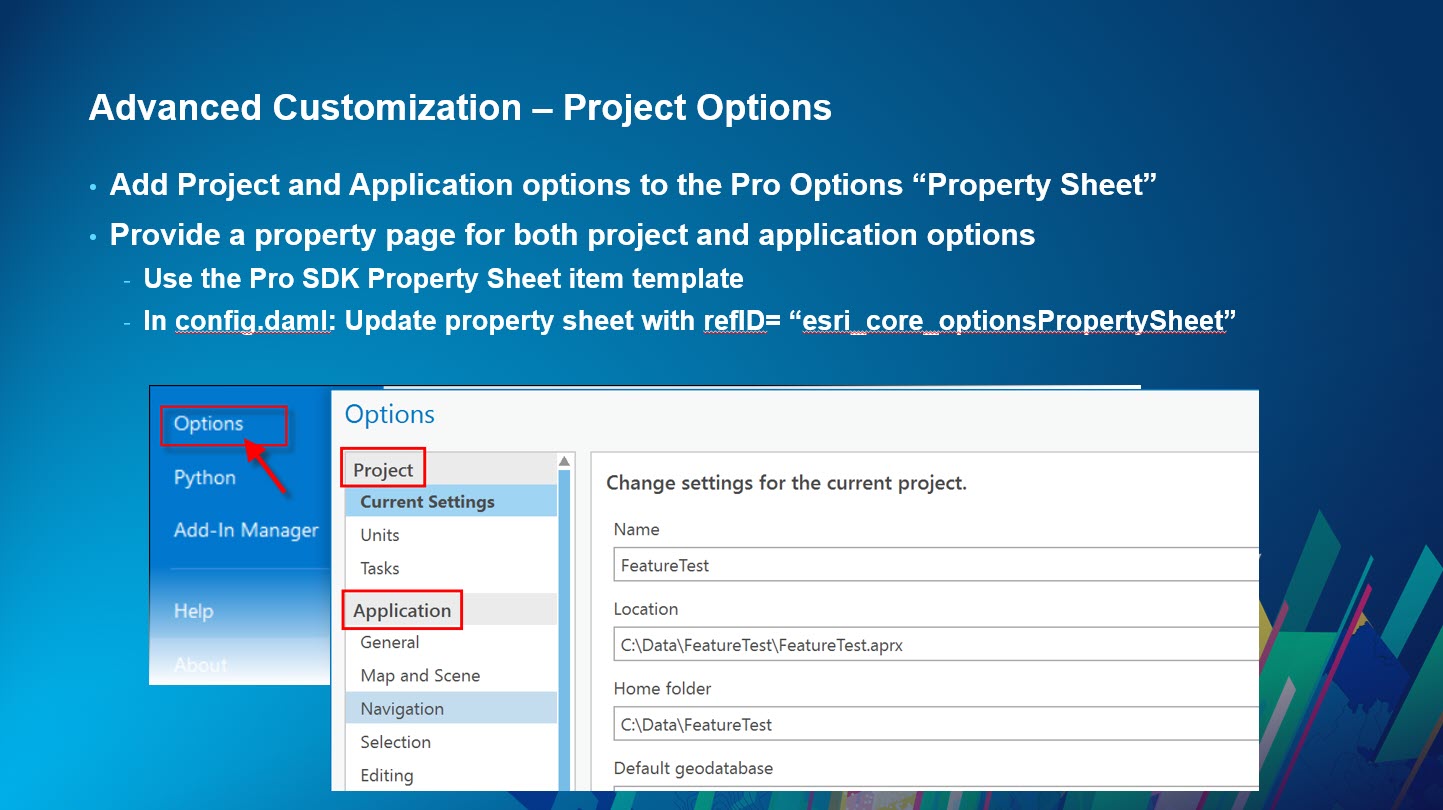Select the About option
The height and width of the screenshot is (810, 1443).
point(200,663)
